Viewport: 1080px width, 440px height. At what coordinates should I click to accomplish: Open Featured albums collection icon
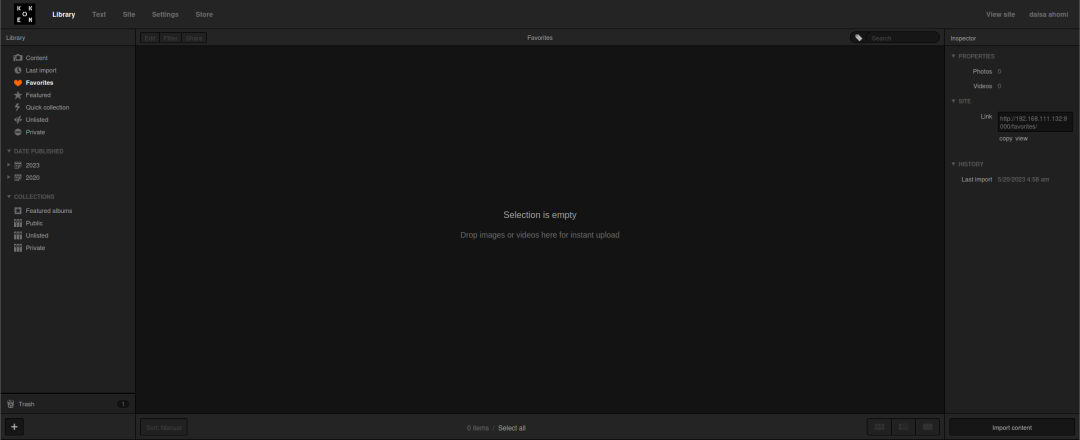[18, 211]
